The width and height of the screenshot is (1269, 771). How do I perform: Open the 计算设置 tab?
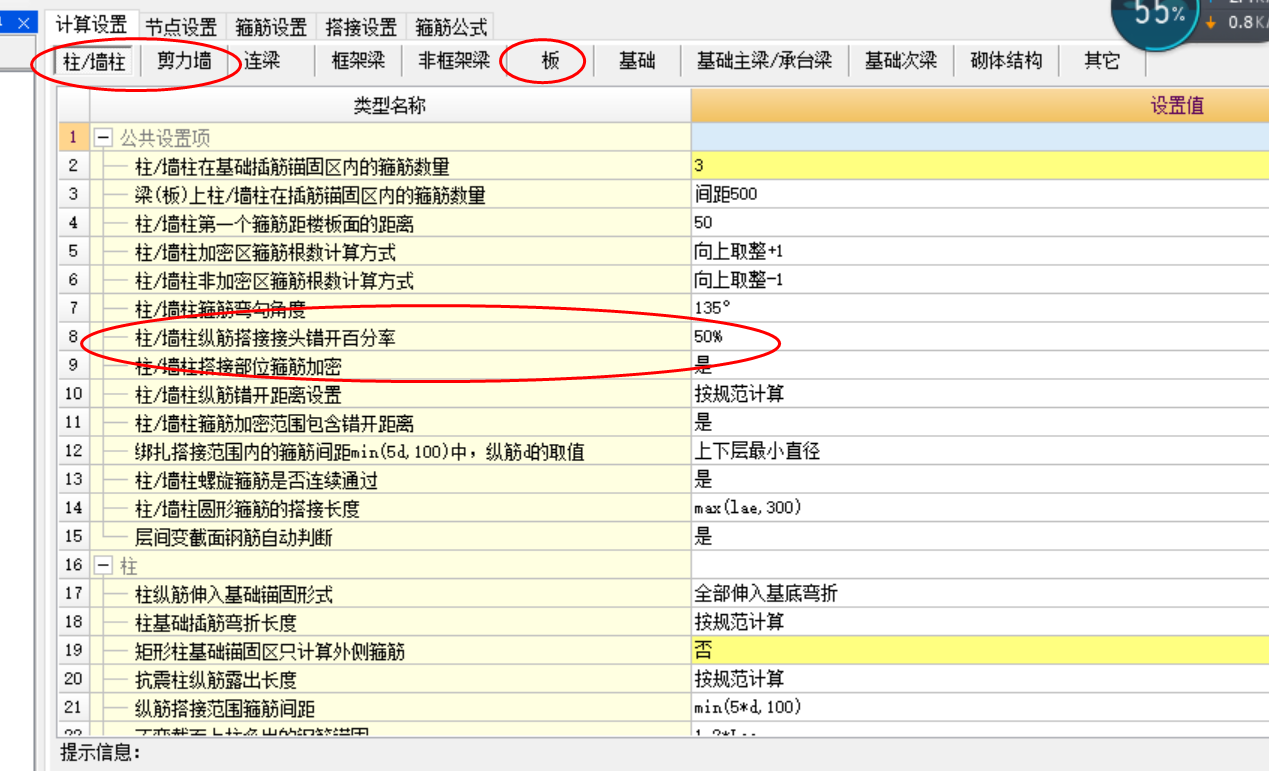(92, 26)
